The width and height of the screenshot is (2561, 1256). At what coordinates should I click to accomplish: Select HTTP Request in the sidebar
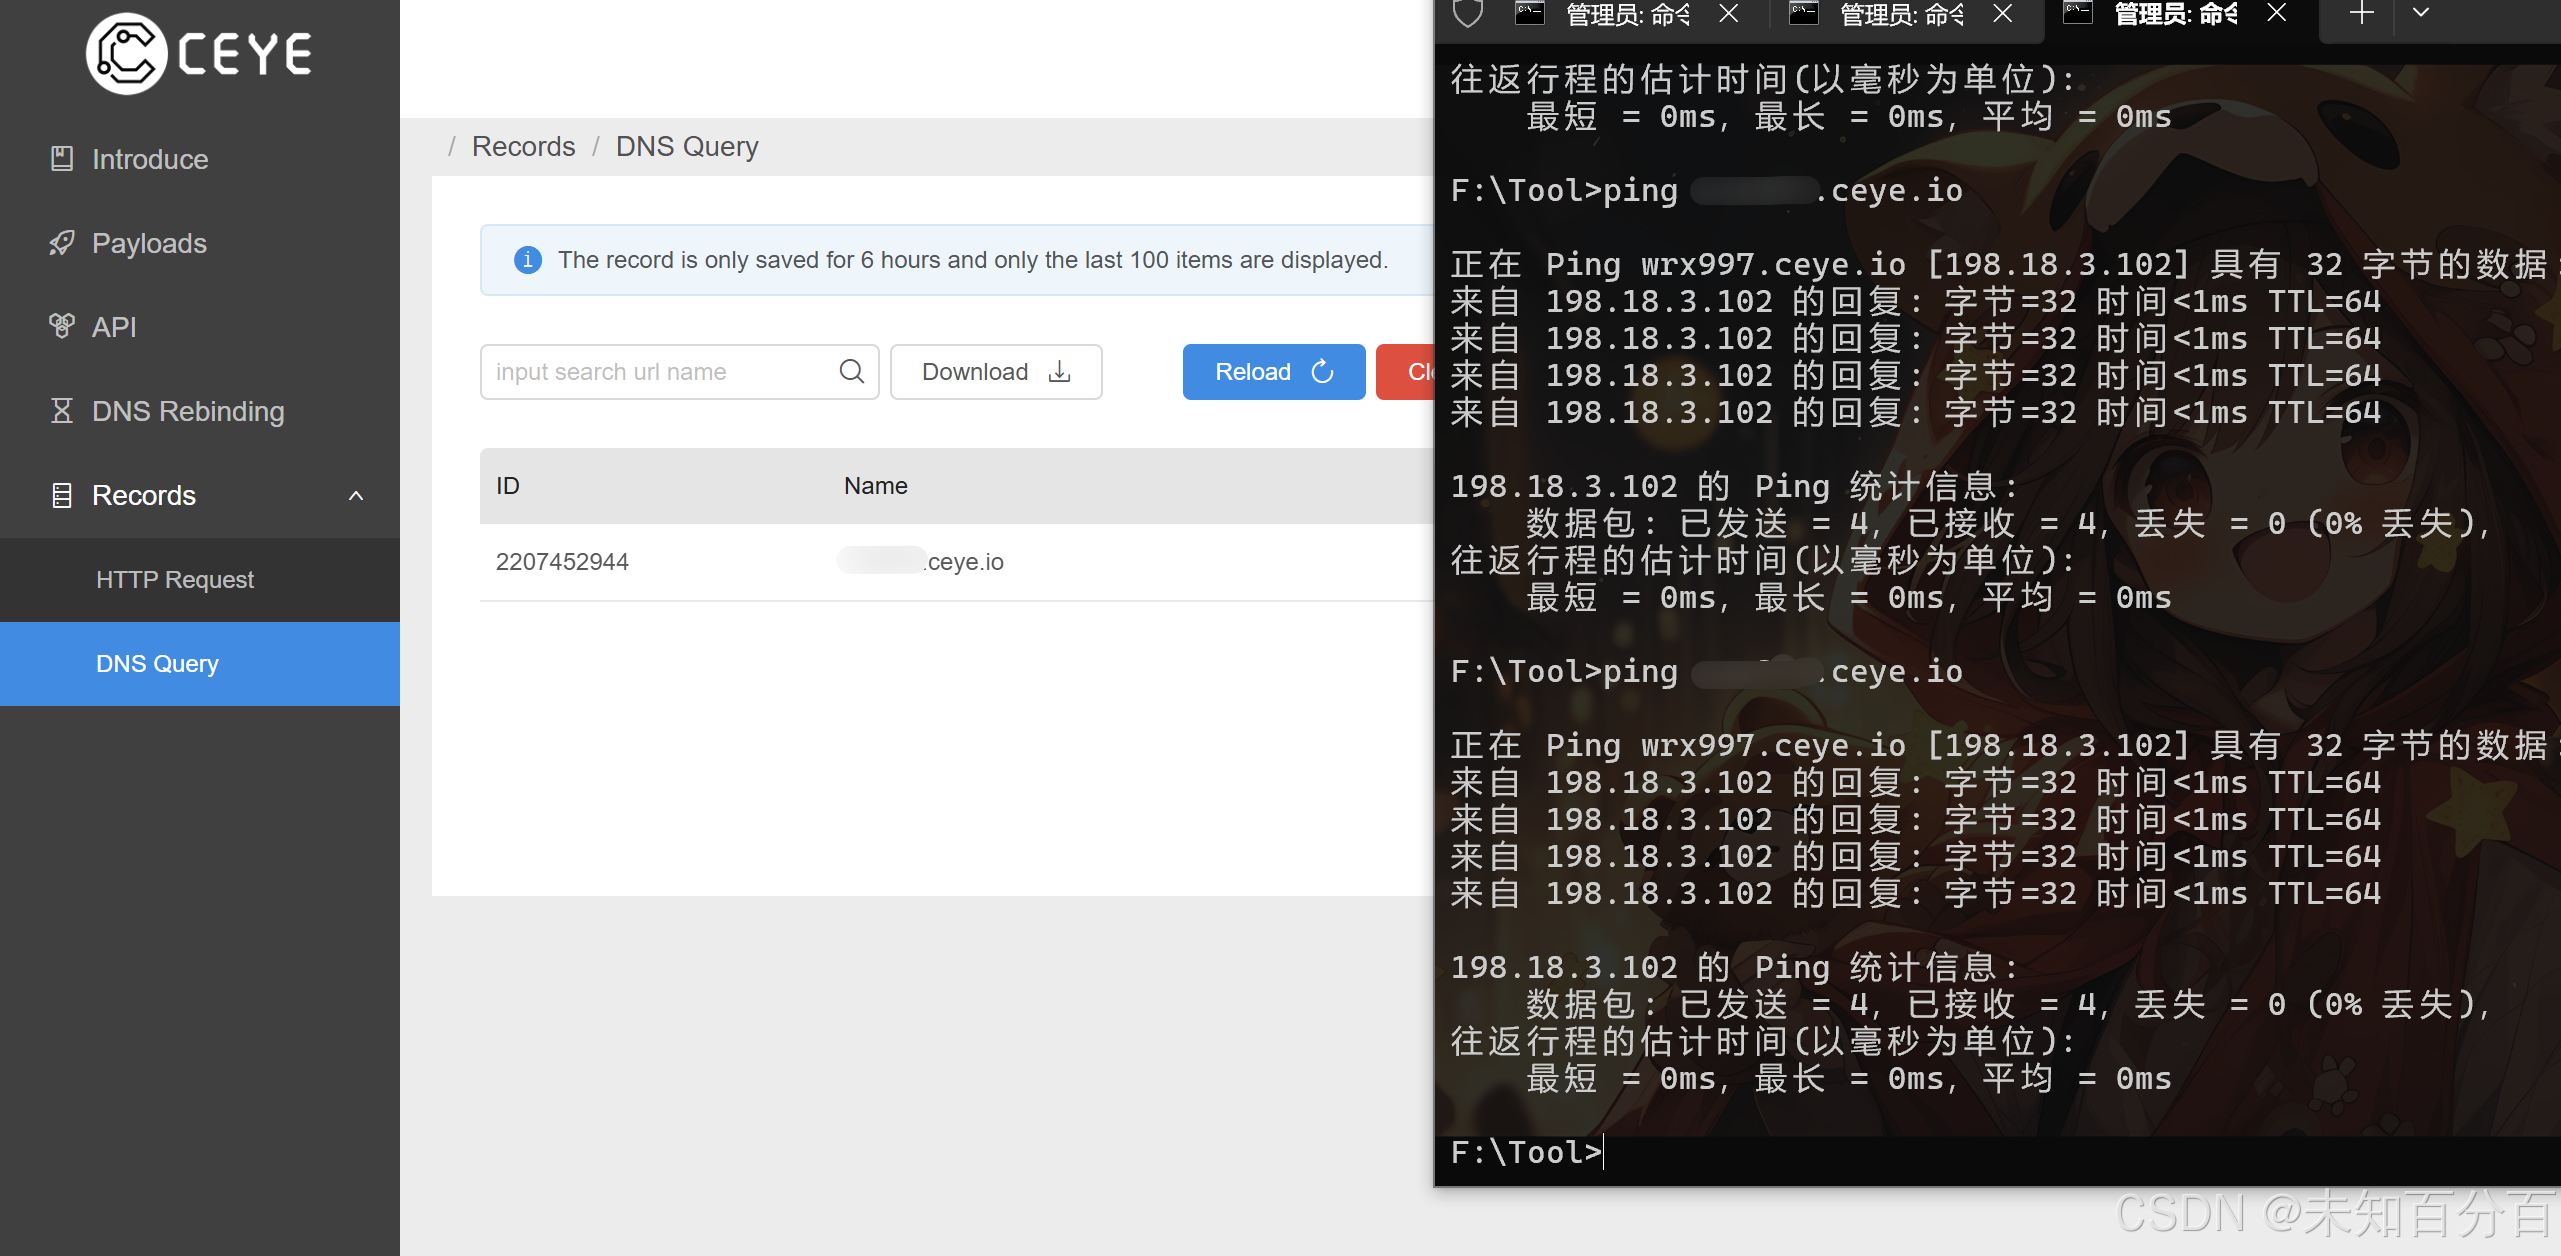175,579
